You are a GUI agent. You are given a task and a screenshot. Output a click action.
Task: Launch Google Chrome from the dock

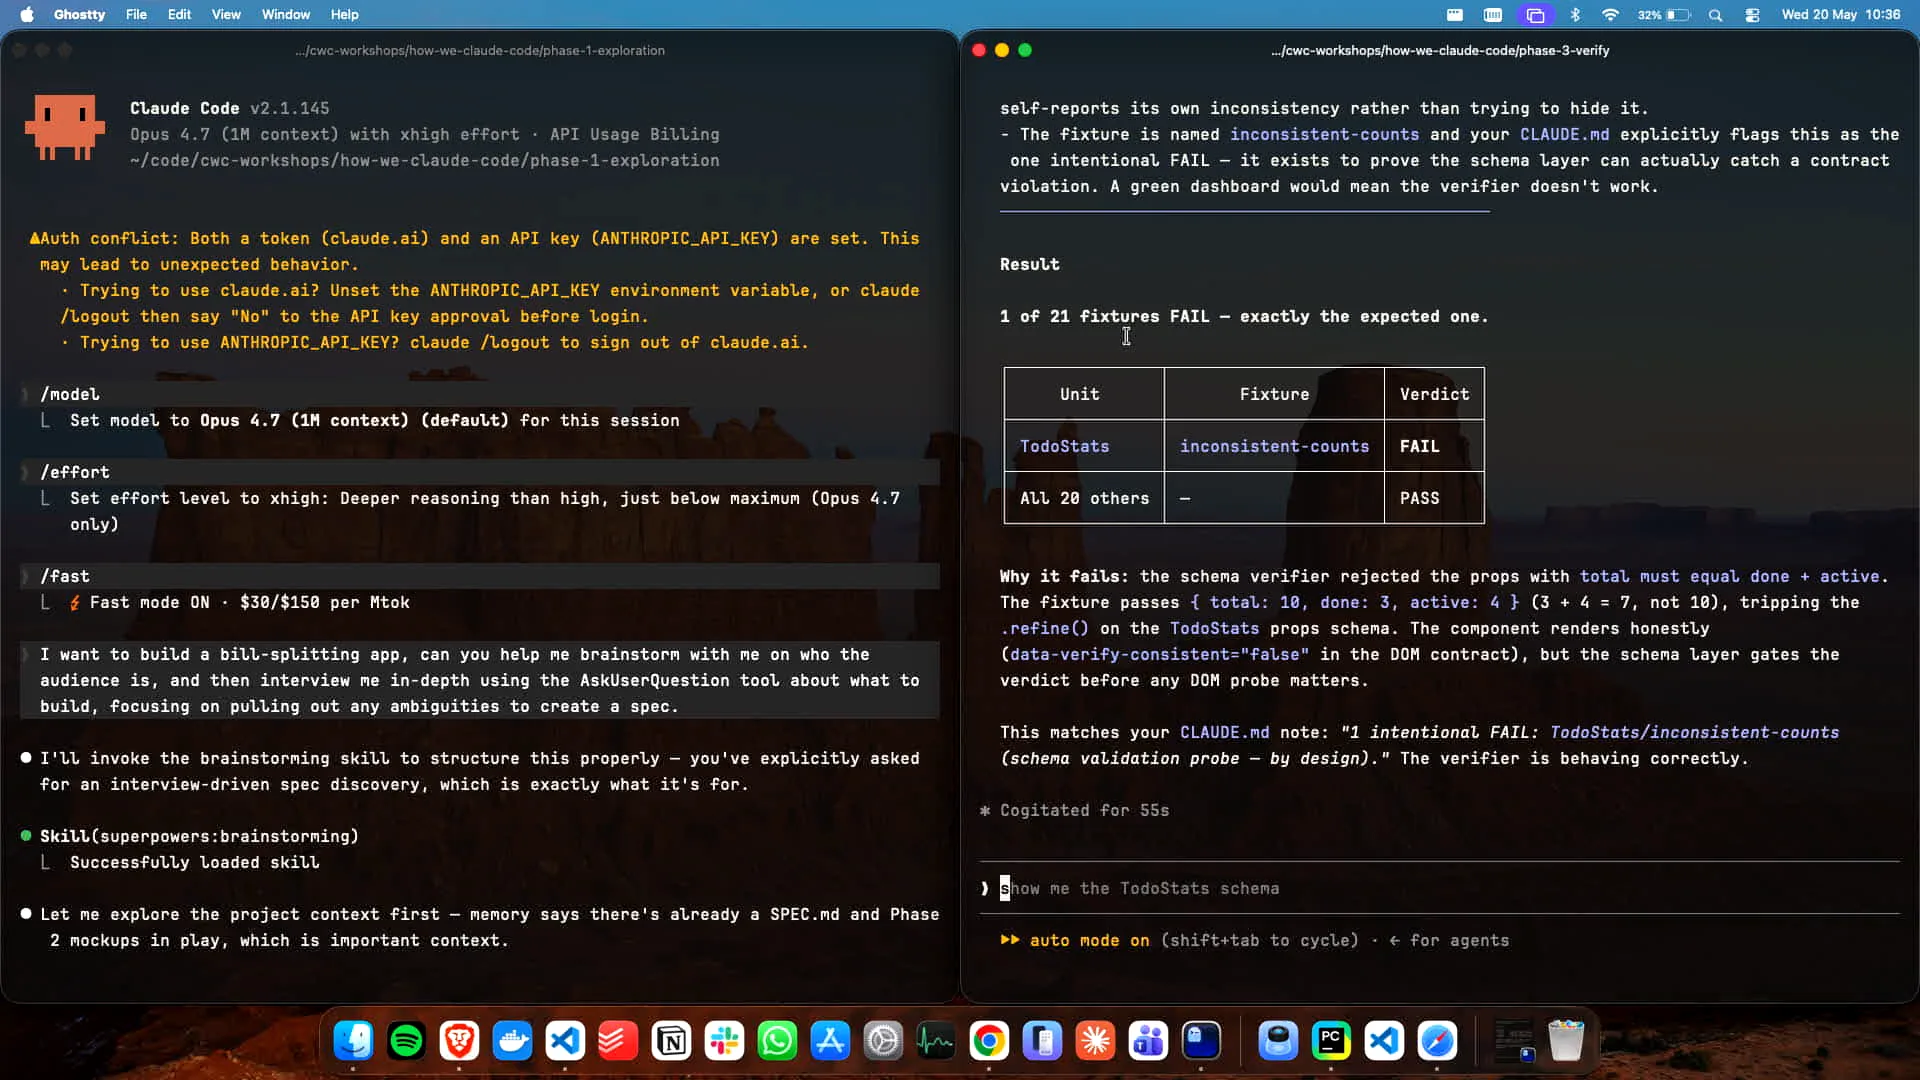point(989,1041)
